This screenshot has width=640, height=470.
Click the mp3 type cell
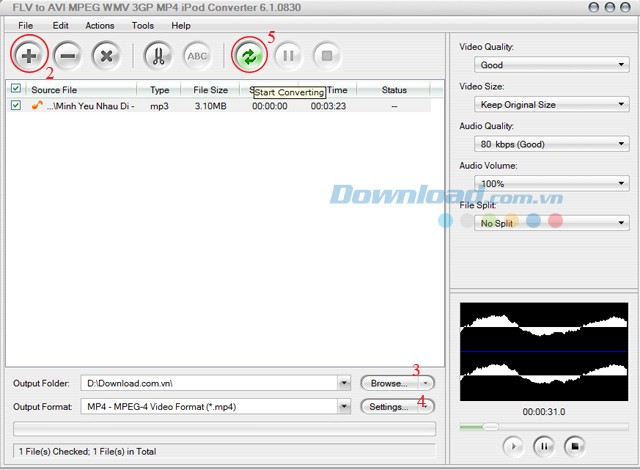click(159, 106)
